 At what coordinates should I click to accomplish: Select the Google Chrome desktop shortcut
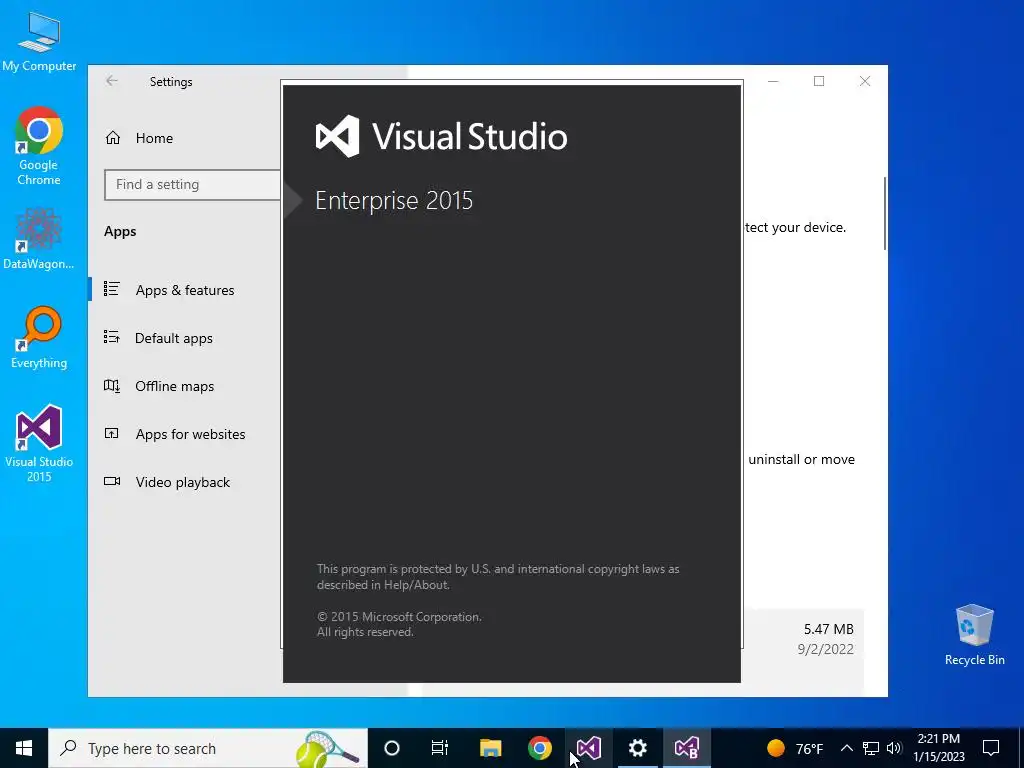pyautogui.click(x=39, y=146)
